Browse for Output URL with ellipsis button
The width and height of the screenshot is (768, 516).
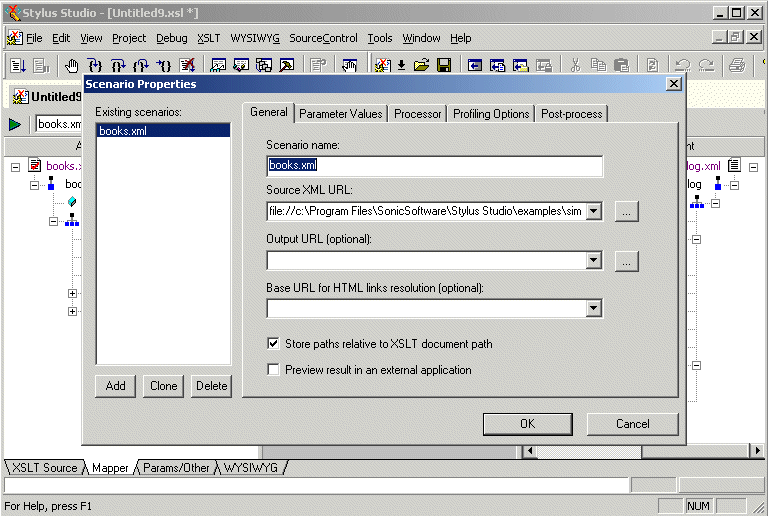[626, 261]
